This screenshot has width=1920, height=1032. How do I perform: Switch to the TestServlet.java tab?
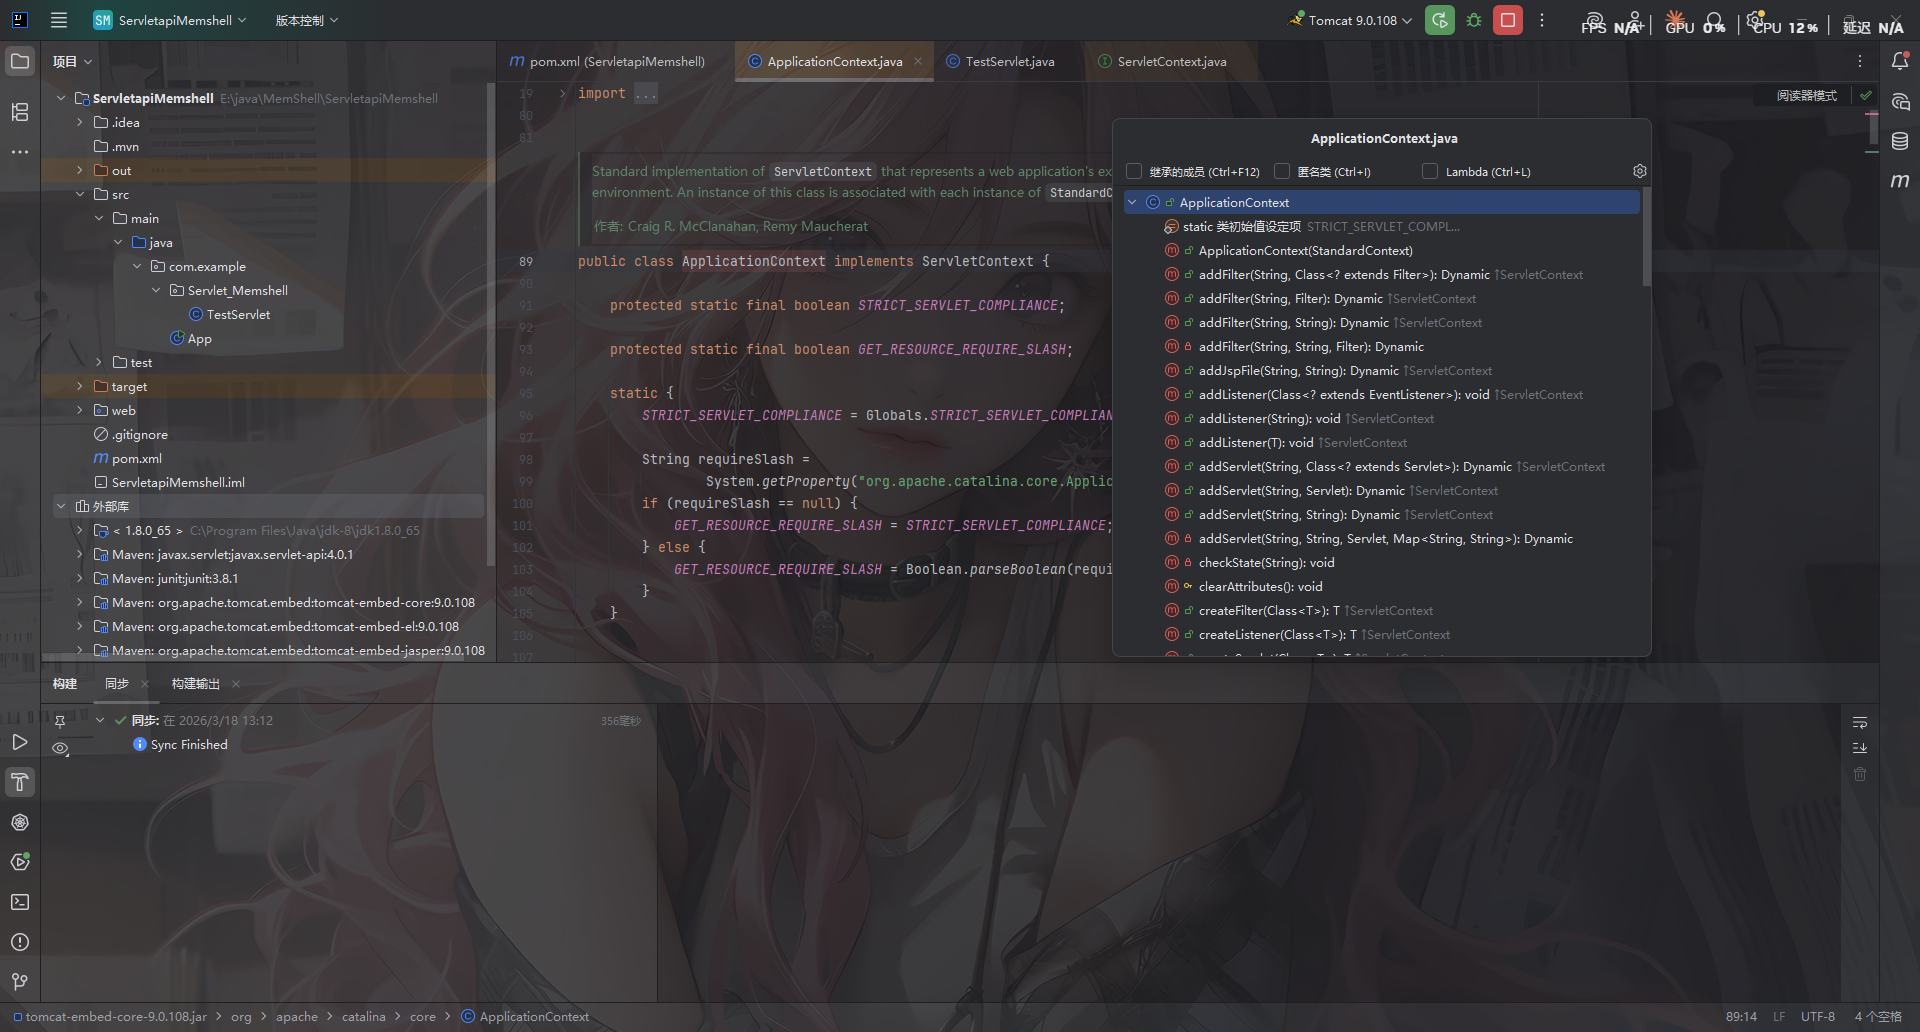click(x=1009, y=61)
